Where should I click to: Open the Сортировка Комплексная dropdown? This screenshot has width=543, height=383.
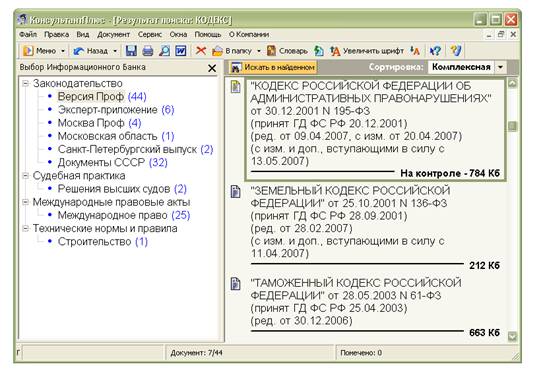pyautogui.click(x=500, y=67)
